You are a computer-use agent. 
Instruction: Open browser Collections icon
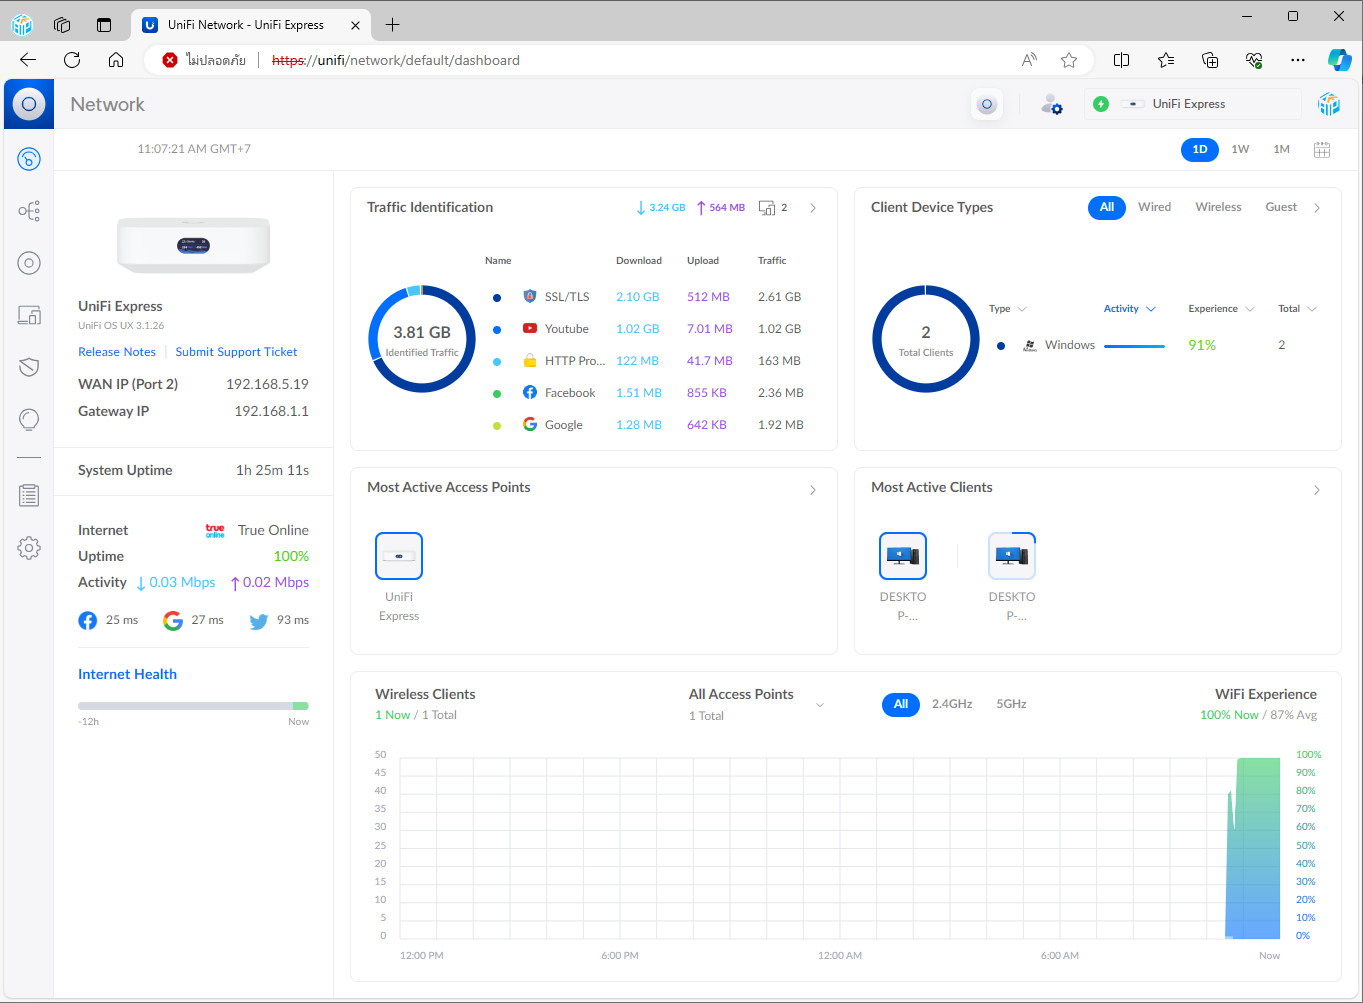[1210, 60]
